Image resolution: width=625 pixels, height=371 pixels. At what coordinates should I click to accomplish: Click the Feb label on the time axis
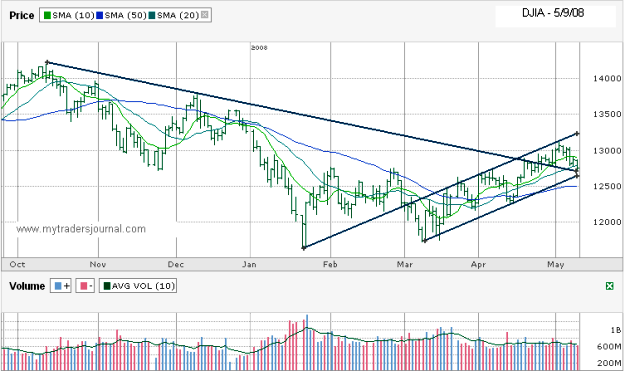330,264
